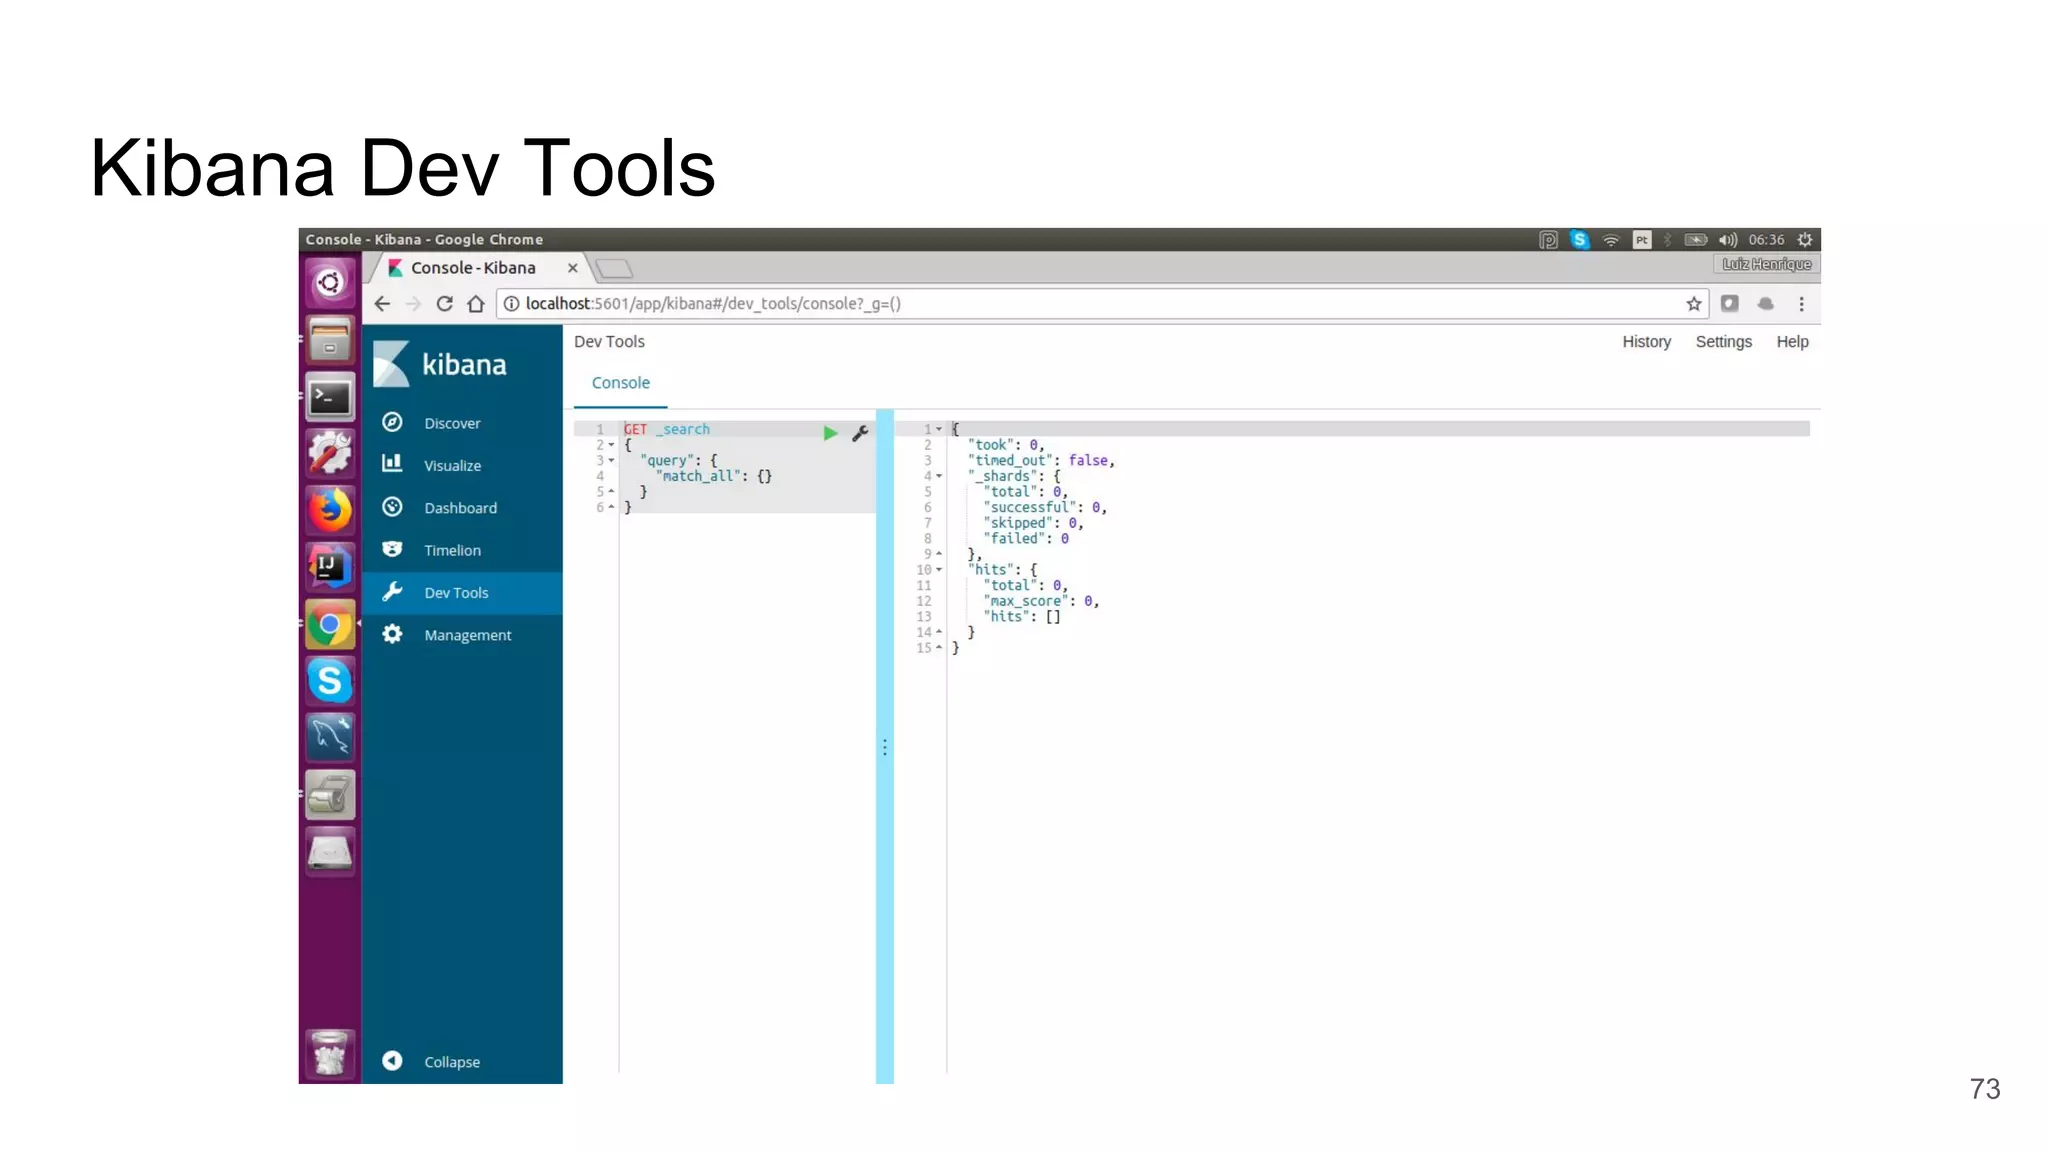This screenshot has width=2048, height=1152.
Task: Open Dashboard in Kibana sidebar
Action: 462,508
